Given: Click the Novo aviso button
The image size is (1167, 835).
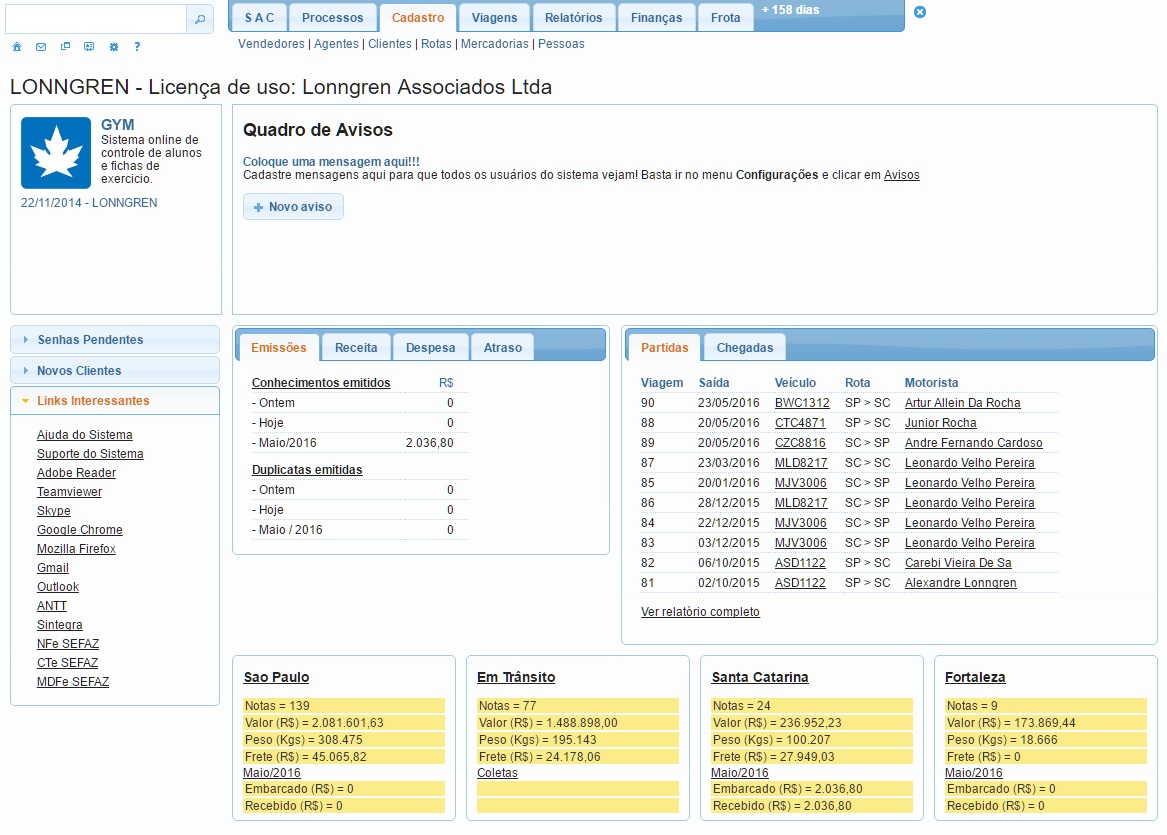Looking at the screenshot, I should click(x=293, y=207).
